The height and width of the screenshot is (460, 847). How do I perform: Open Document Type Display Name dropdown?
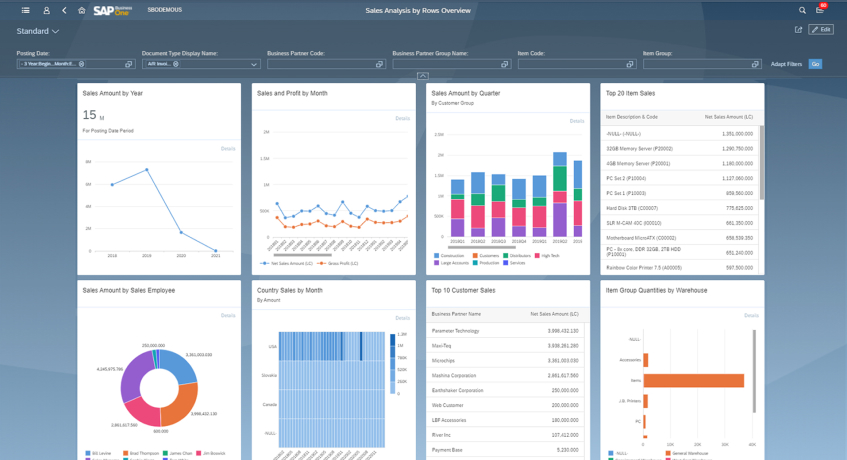tap(254, 64)
